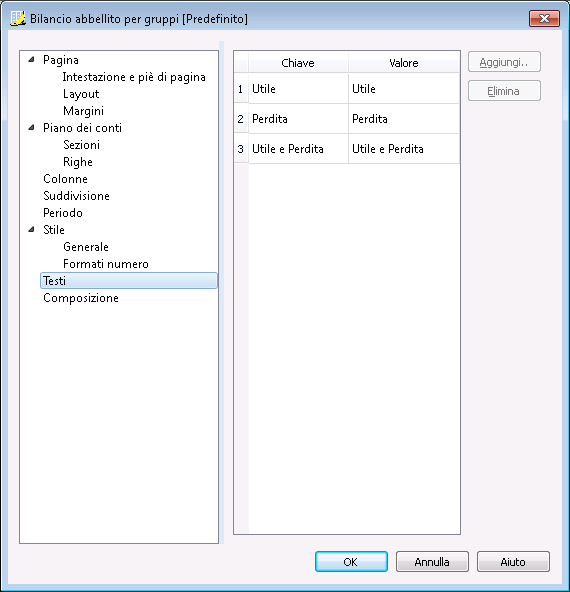This screenshot has height=592, width=570.
Task: Open the Composizione section
Action: tap(81, 298)
